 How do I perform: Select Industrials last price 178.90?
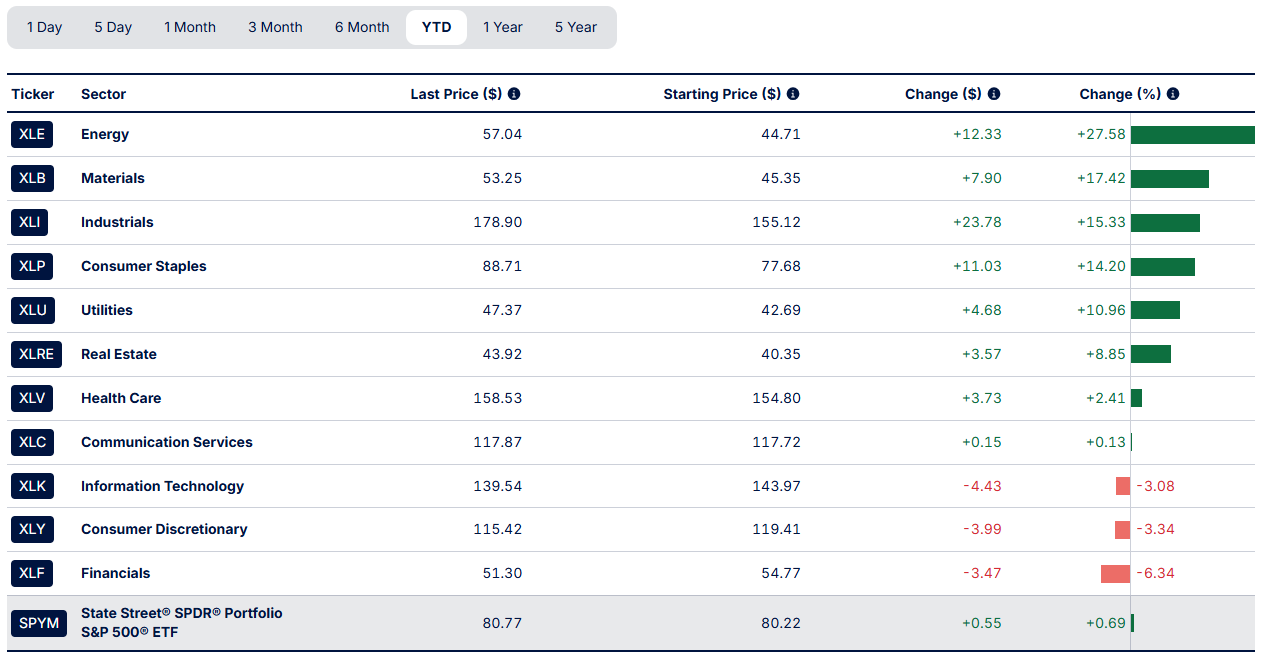(498, 222)
